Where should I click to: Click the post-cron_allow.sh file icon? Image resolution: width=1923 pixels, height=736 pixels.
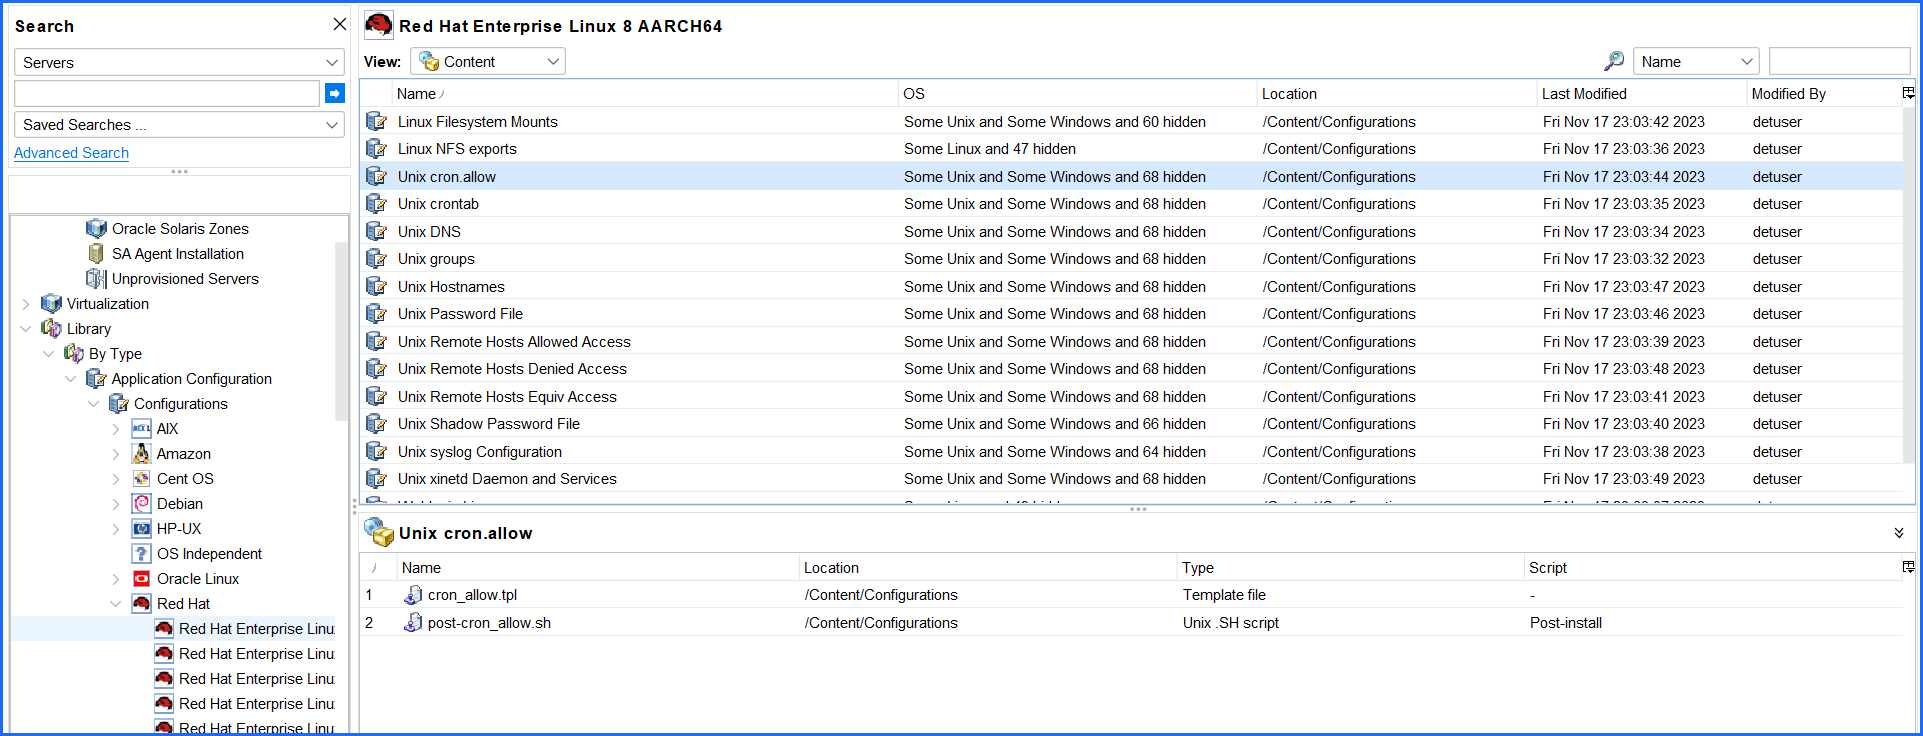click(x=412, y=623)
